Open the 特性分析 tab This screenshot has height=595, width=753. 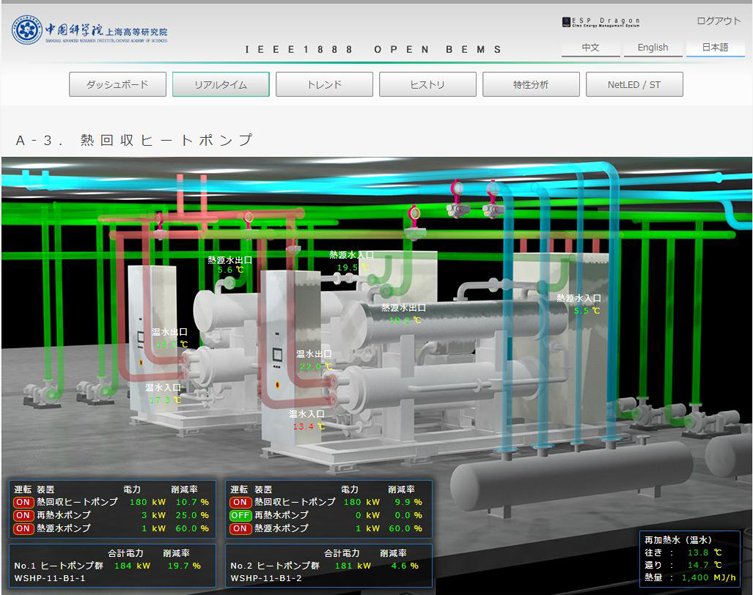pyautogui.click(x=531, y=85)
